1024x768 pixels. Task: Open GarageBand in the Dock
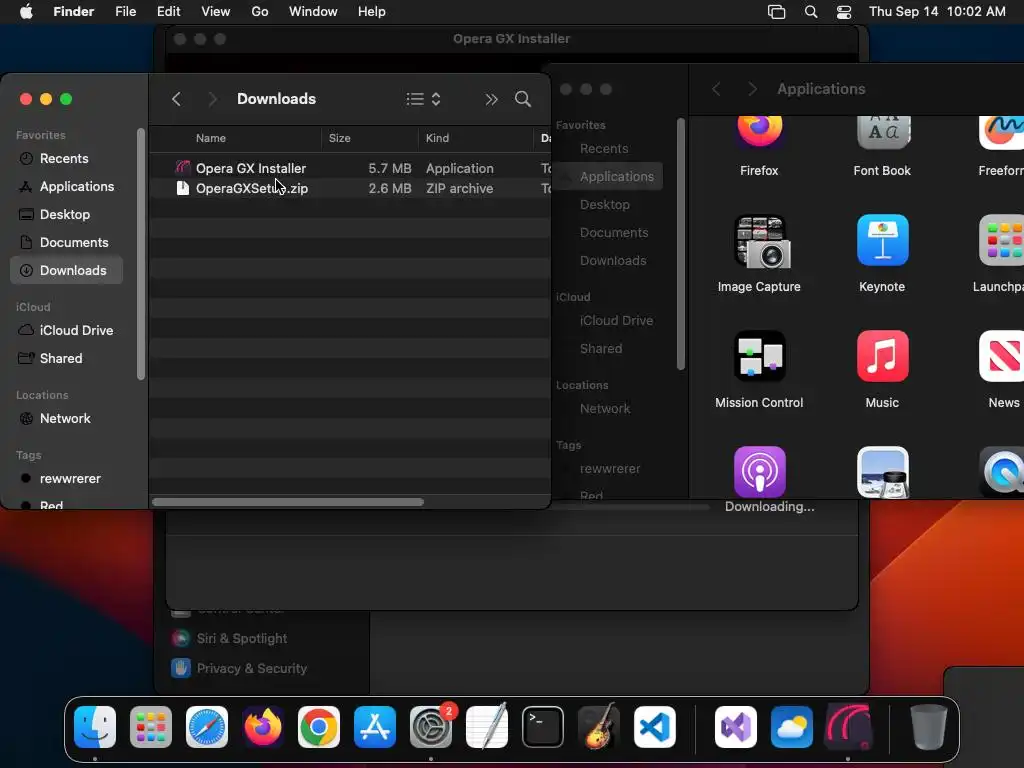(x=599, y=727)
